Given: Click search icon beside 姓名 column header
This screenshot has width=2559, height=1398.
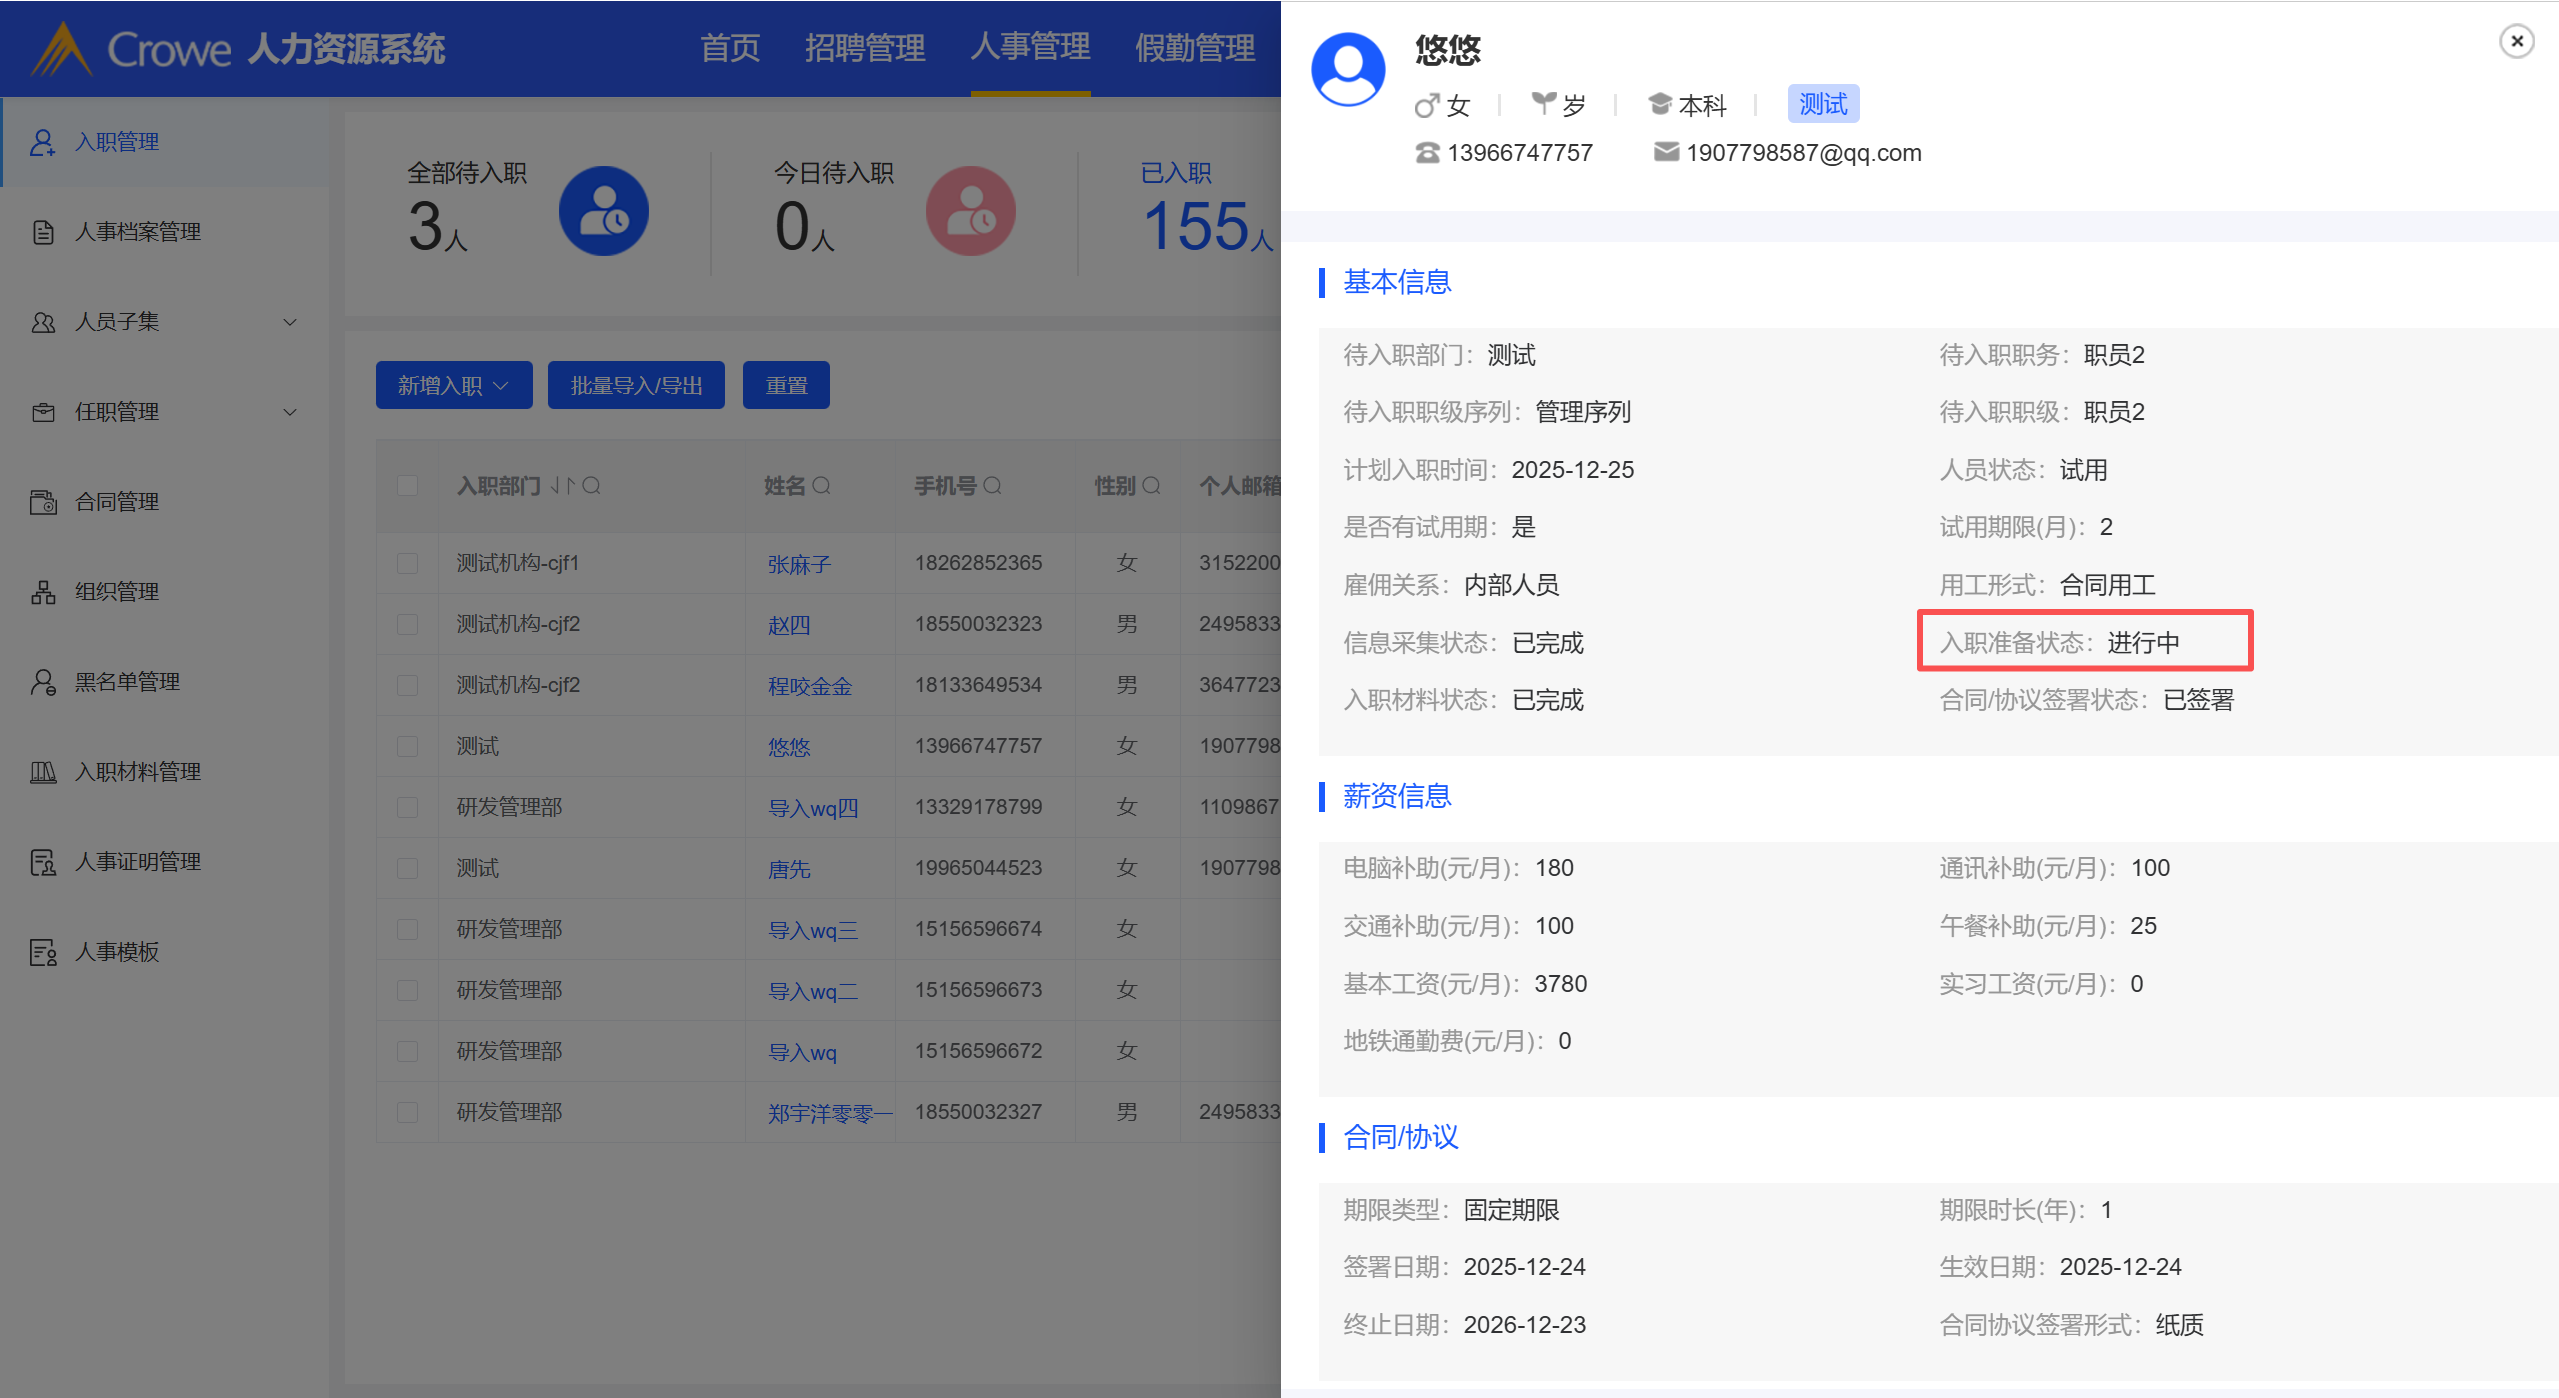Looking at the screenshot, I should (821, 486).
